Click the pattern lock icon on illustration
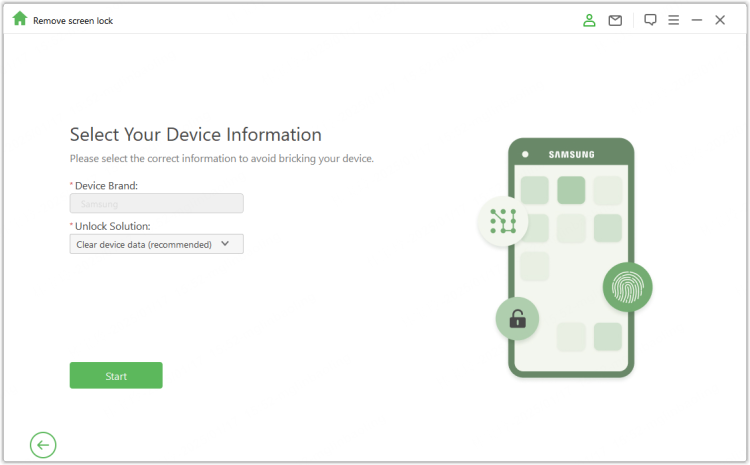 [502, 221]
